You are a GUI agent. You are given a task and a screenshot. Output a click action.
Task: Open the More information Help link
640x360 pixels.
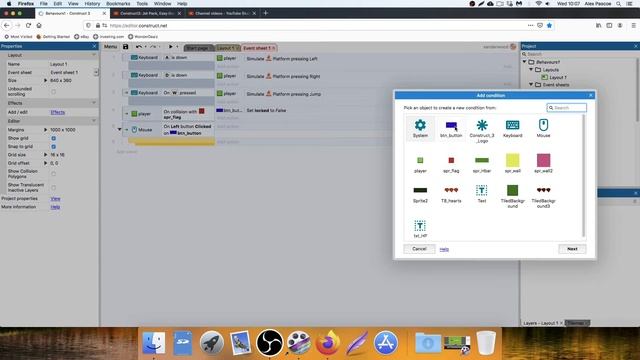click(55, 207)
